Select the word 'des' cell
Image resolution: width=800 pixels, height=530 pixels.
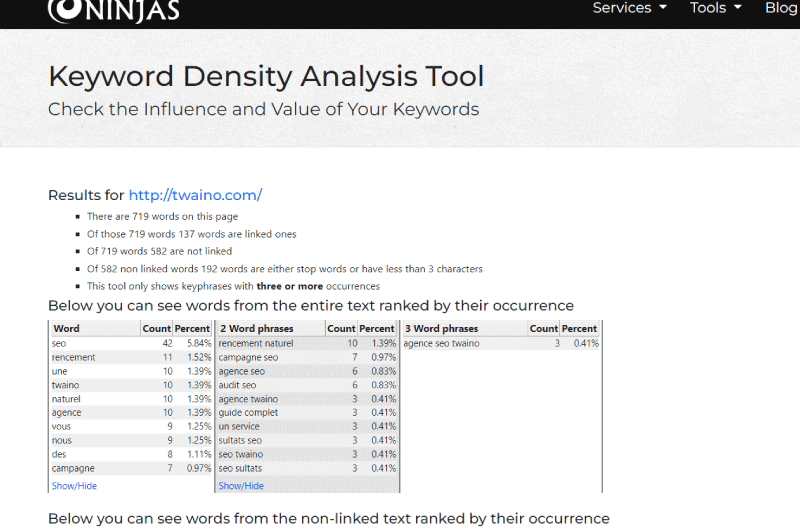(59, 454)
